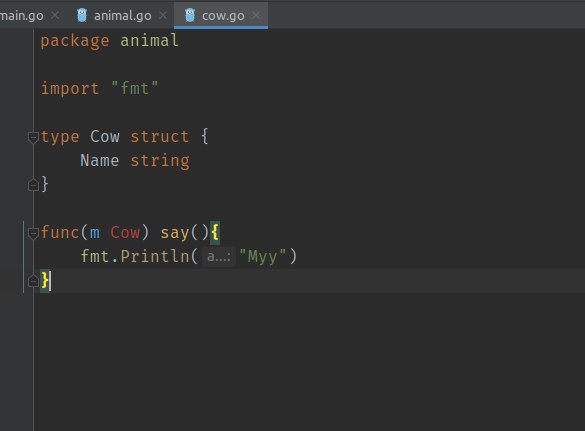Image resolution: width=585 pixels, height=431 pixels.
Task: Switch to the main.go tab
Action: pos(22,16)
